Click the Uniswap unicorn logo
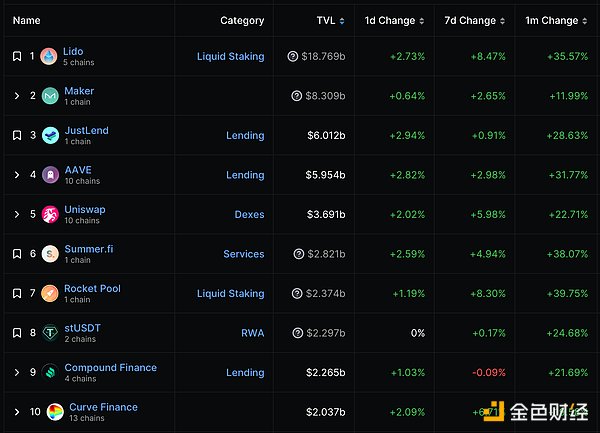 point(50,215)
